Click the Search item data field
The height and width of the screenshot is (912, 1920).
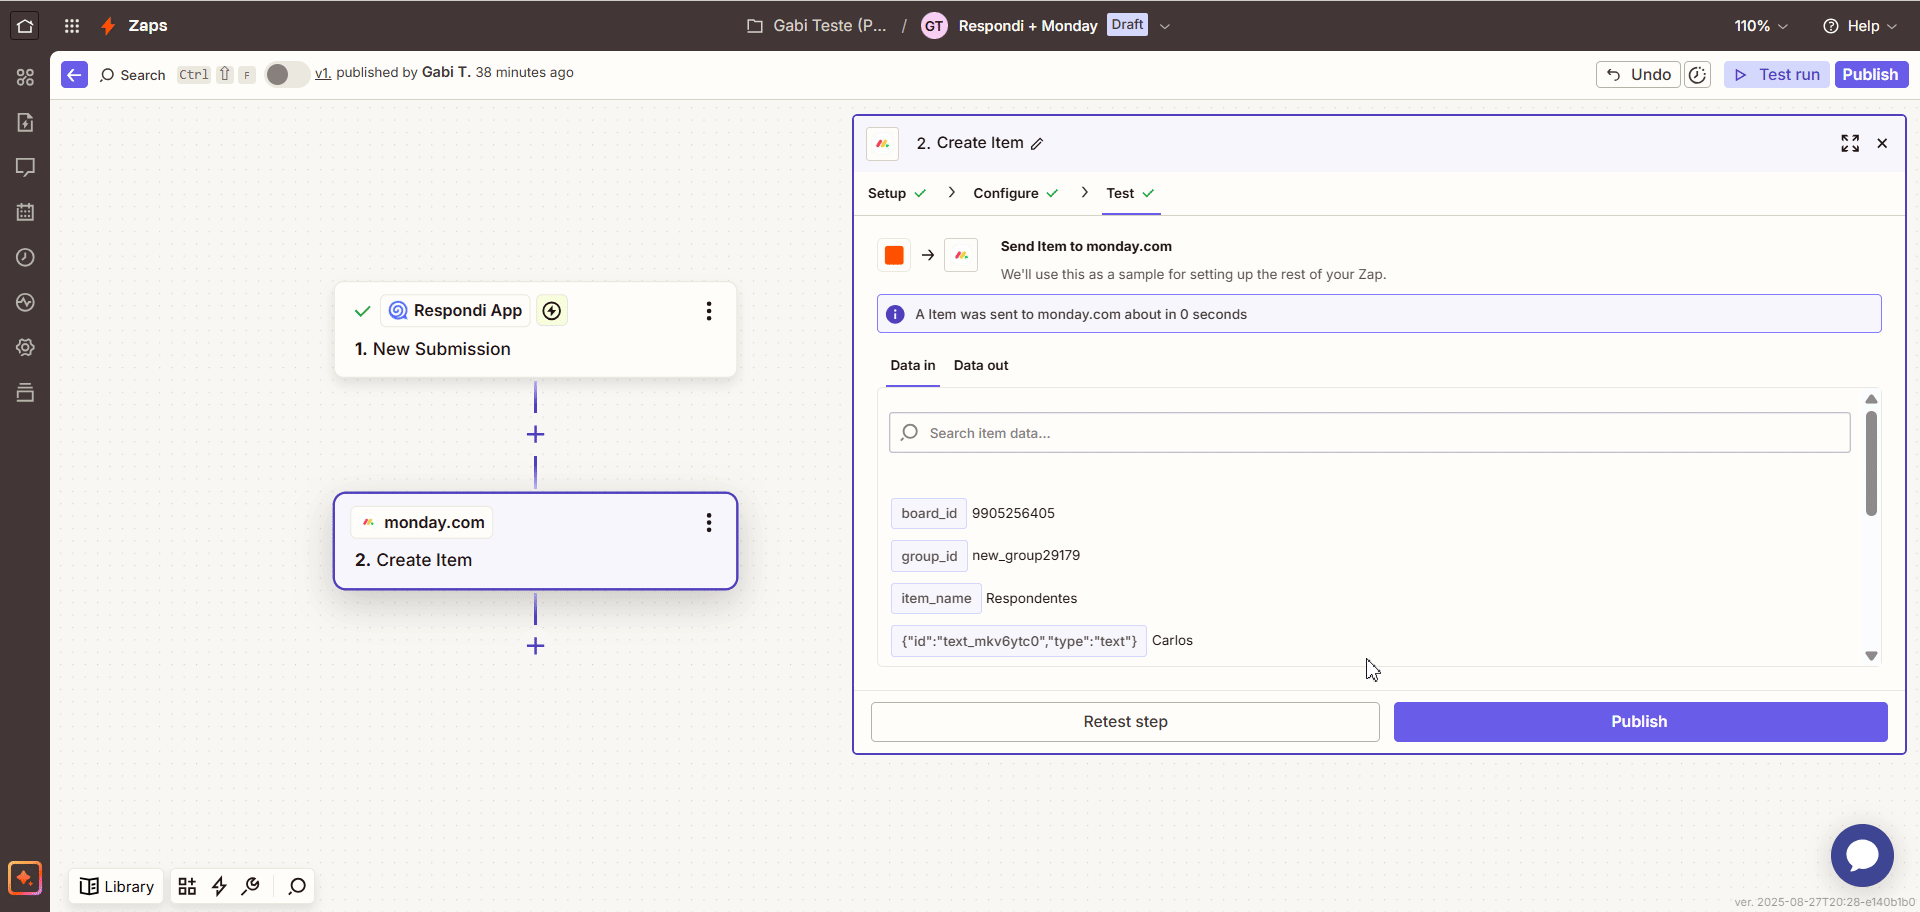[x=1369, y=433]
